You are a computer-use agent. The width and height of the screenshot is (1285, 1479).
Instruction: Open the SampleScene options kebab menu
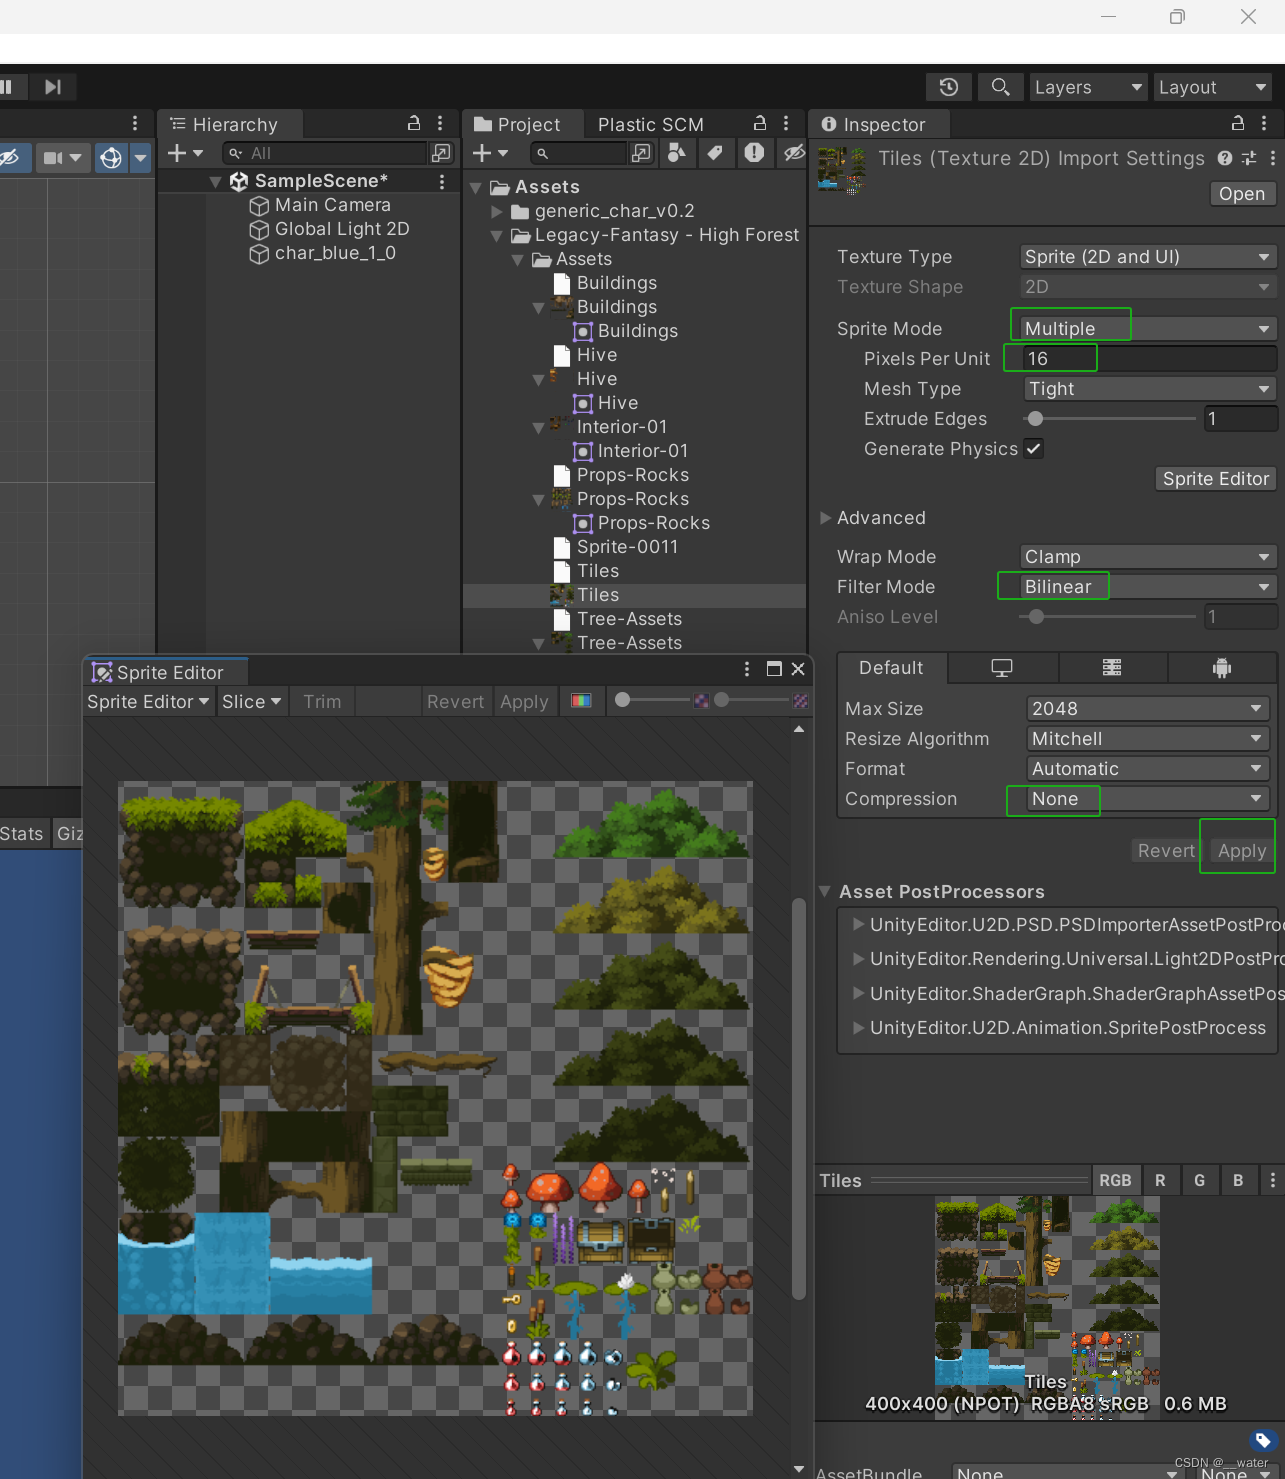point(441,181)
